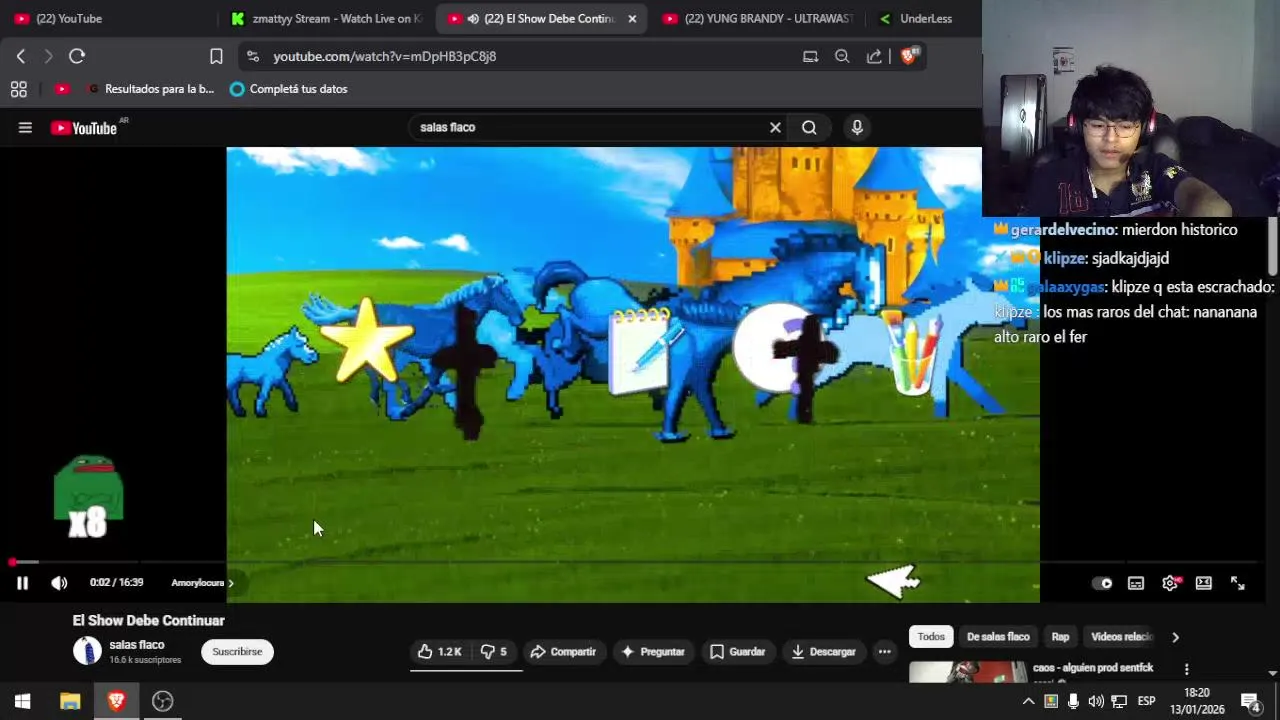Viewport: 1280px width, 720px height.
Task: Open the salas flaco channel avatar
Action: (x=88, y=651)
